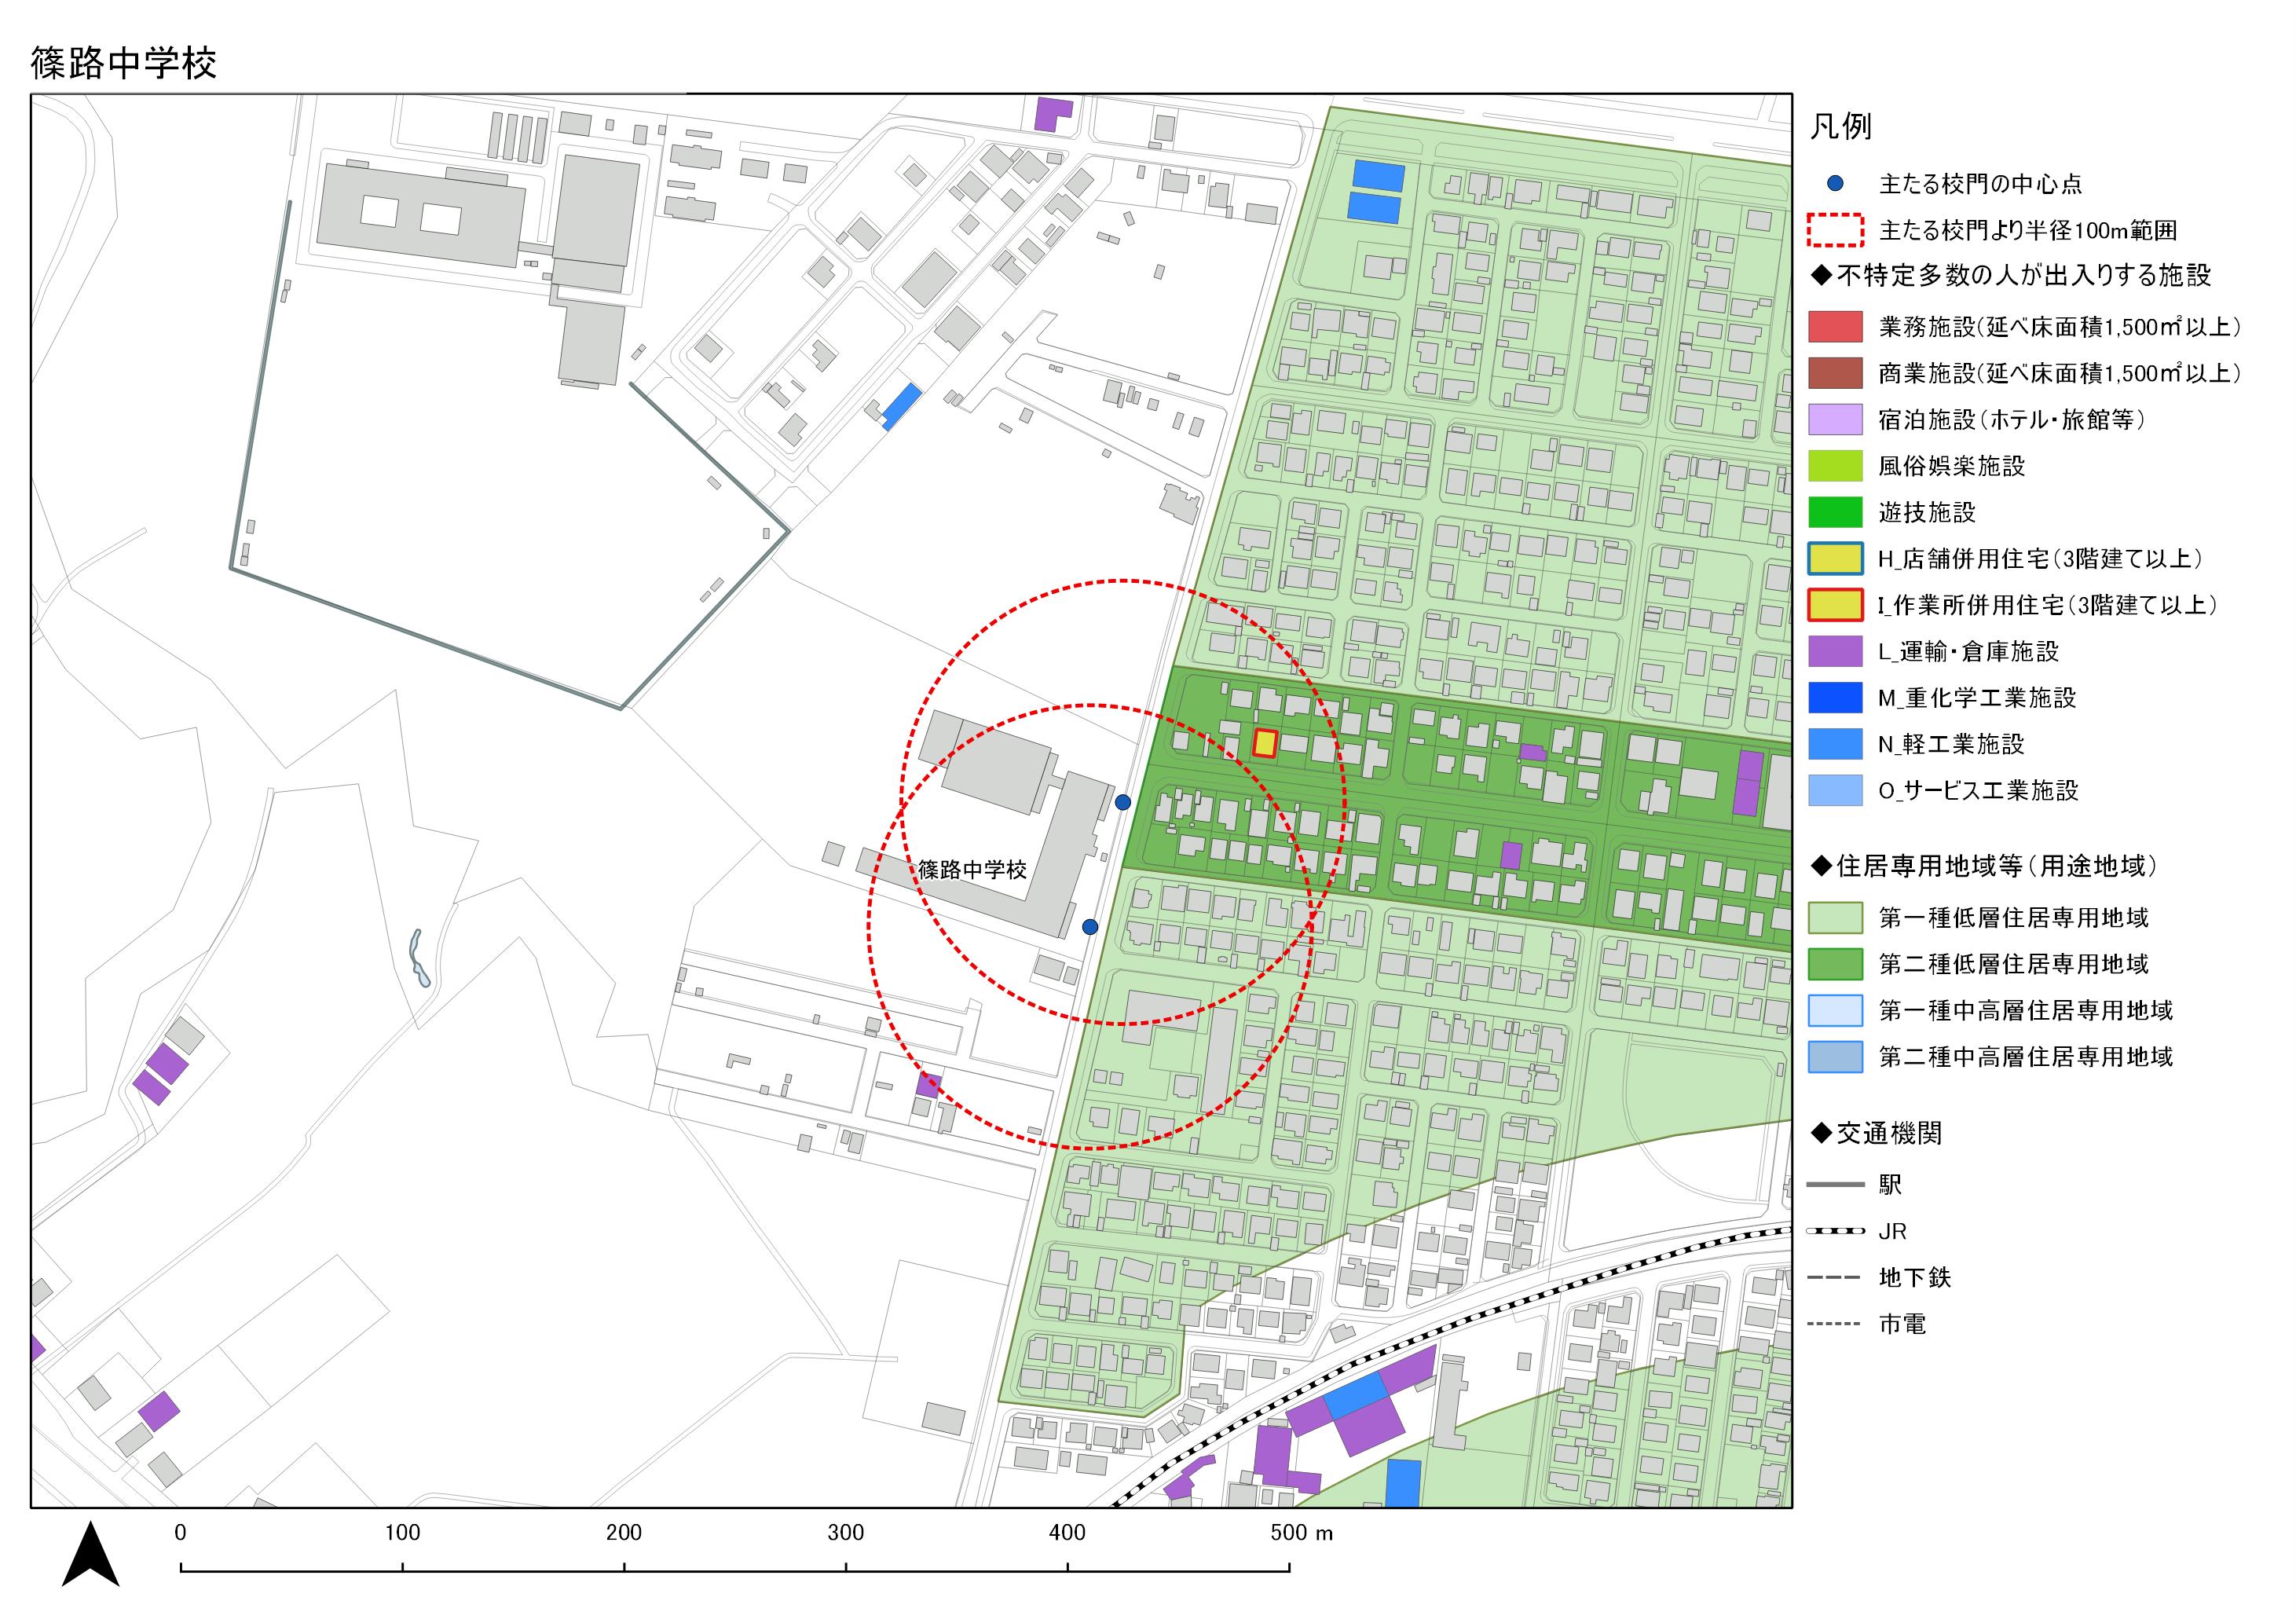Click the swatch for 第一種中高層住居専用地域
2296x1623 pixels.
(1835, 1010)
